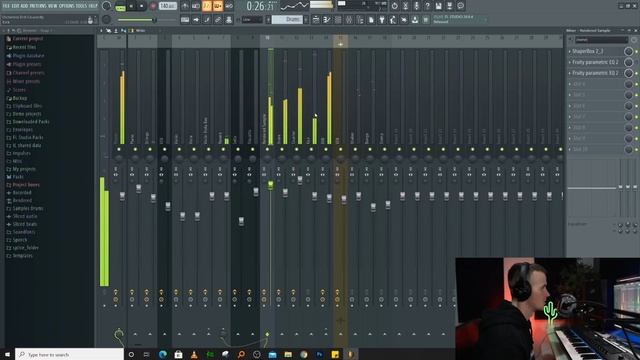Mute the Rendered Sample mixer track LED
The width and height of the screenshot is (640, 360).
tap(267, 149)
